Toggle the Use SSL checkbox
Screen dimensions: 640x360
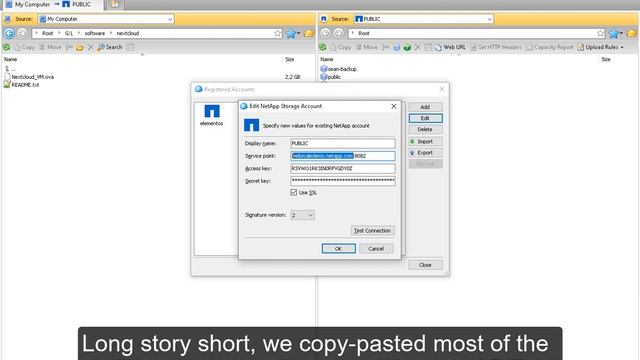click(293, 192)
